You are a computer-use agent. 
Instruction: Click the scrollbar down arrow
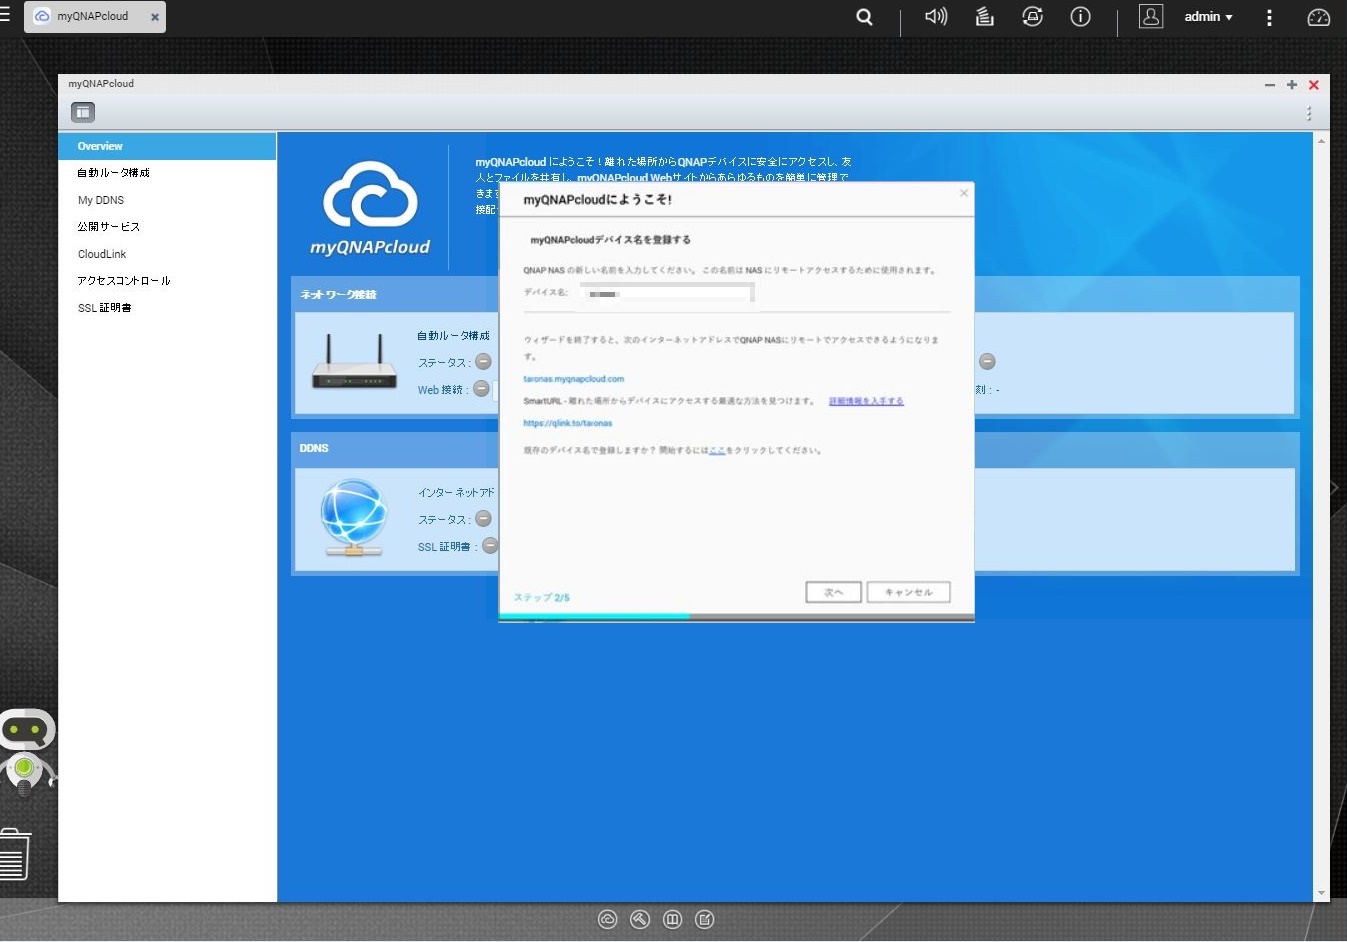coord(1321,893)
